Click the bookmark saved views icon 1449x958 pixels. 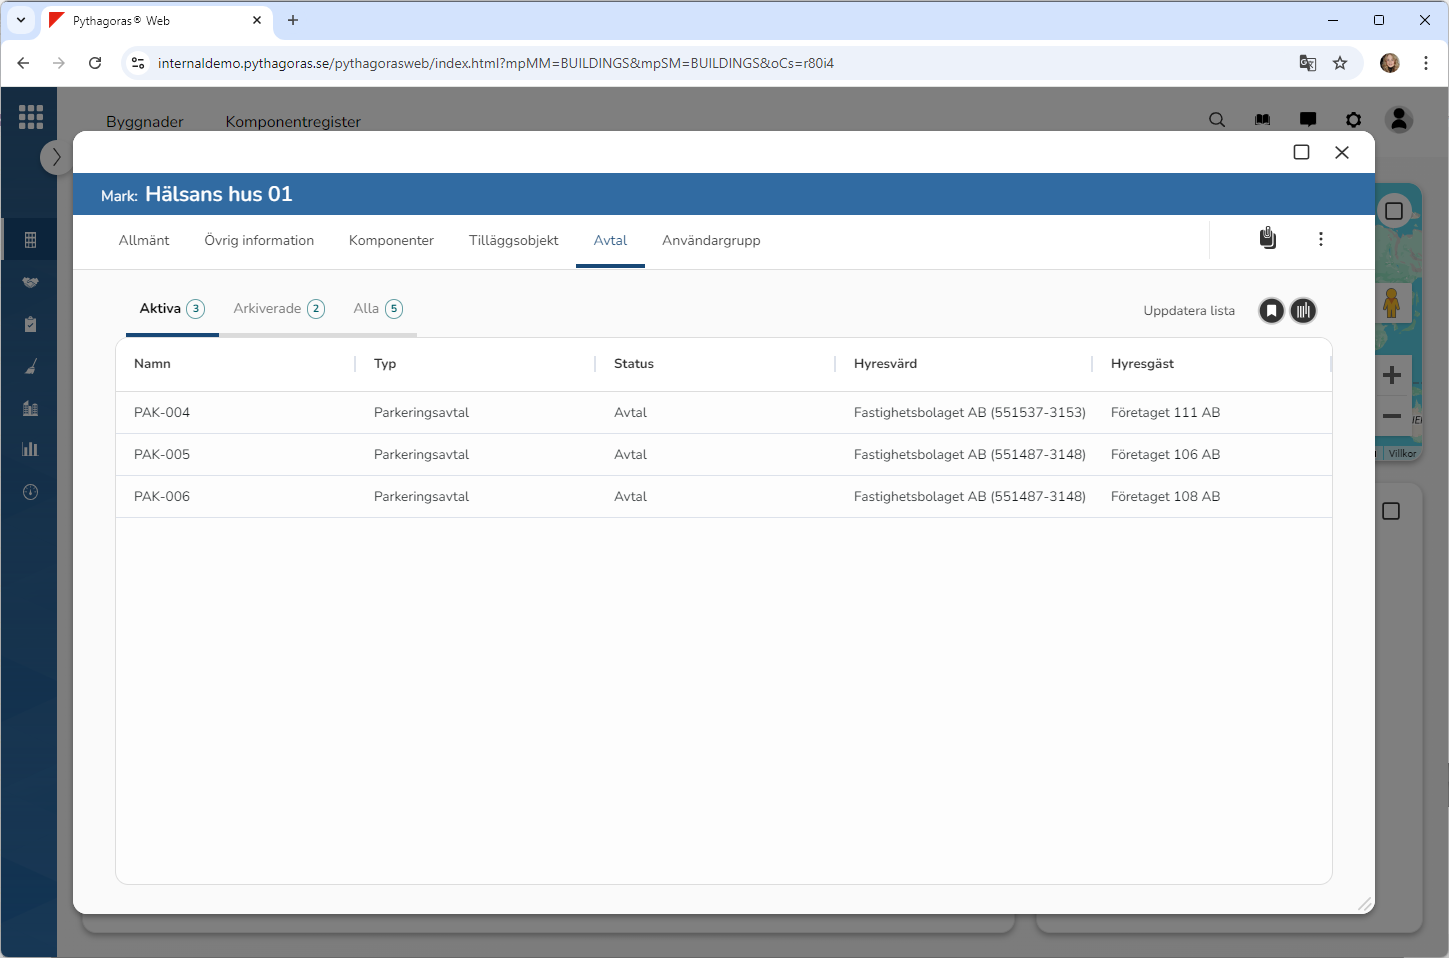[1271, 311]
